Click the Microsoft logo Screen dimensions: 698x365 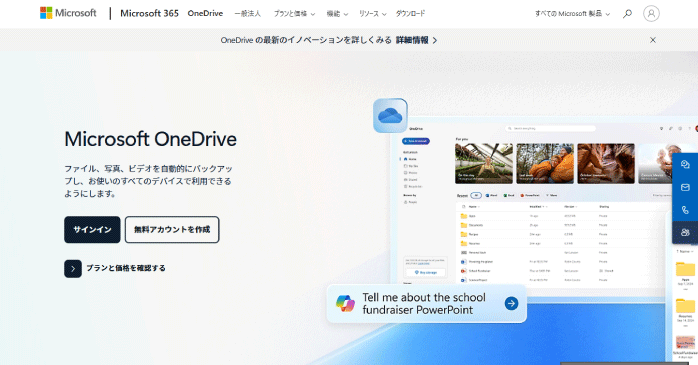coord(68,13)
